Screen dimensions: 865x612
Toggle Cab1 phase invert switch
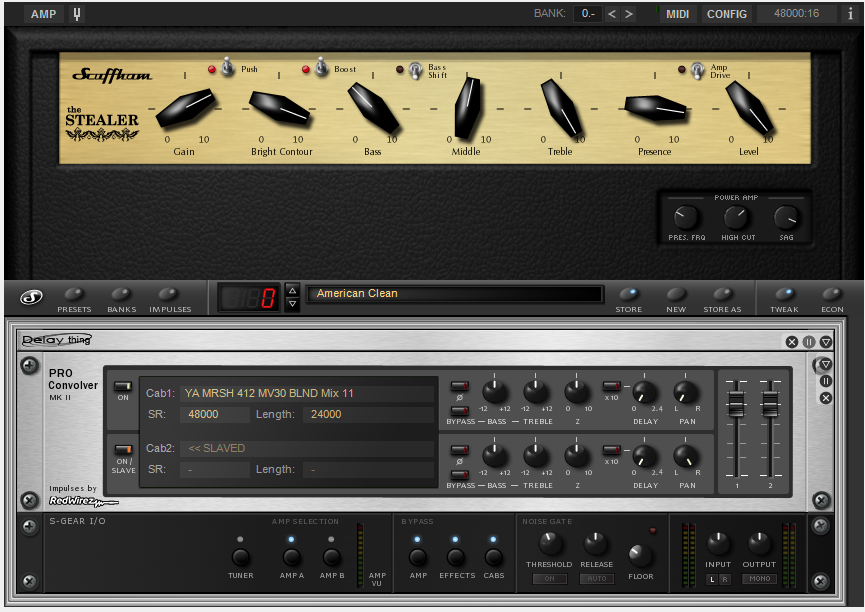460,386
